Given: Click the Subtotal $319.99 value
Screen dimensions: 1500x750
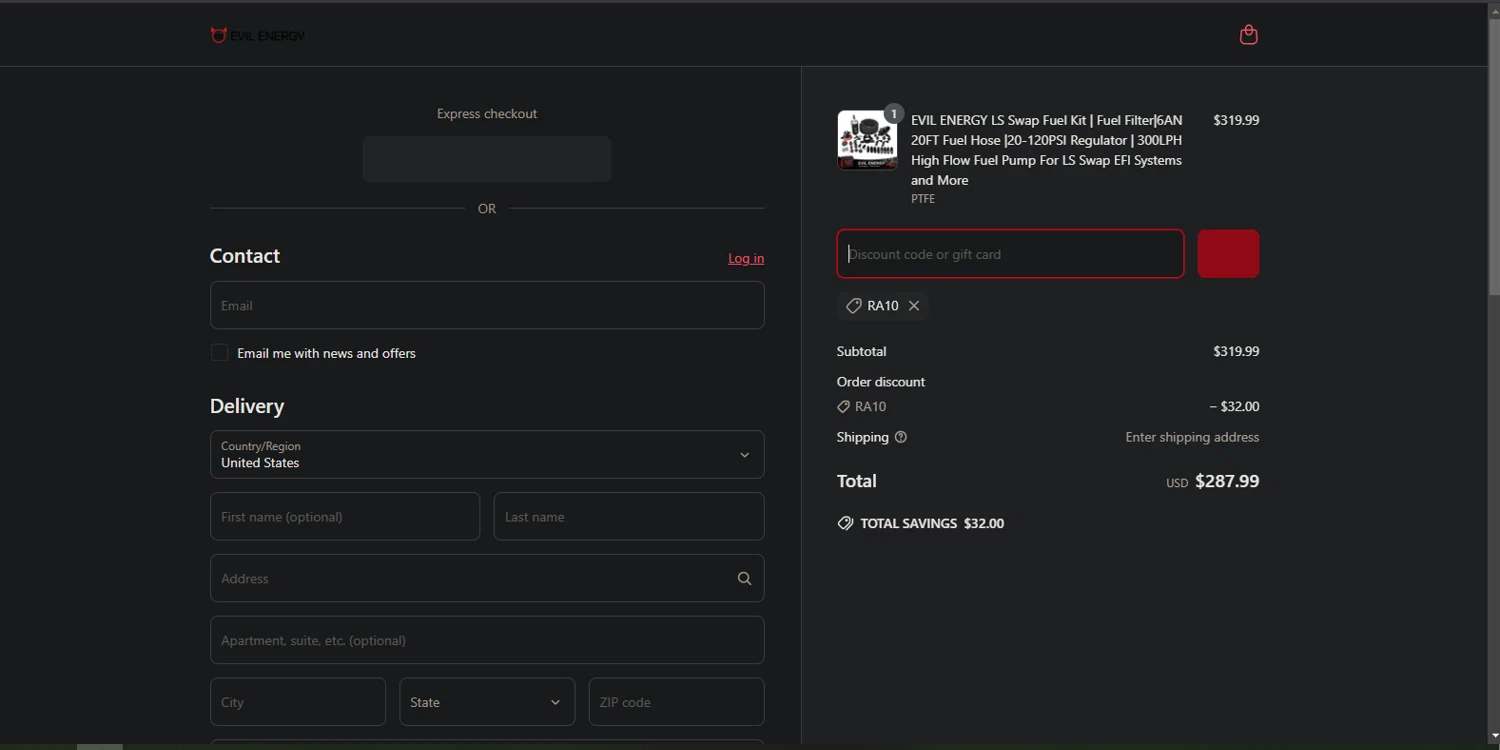Looking at the screenshot, I should 1236,351.
